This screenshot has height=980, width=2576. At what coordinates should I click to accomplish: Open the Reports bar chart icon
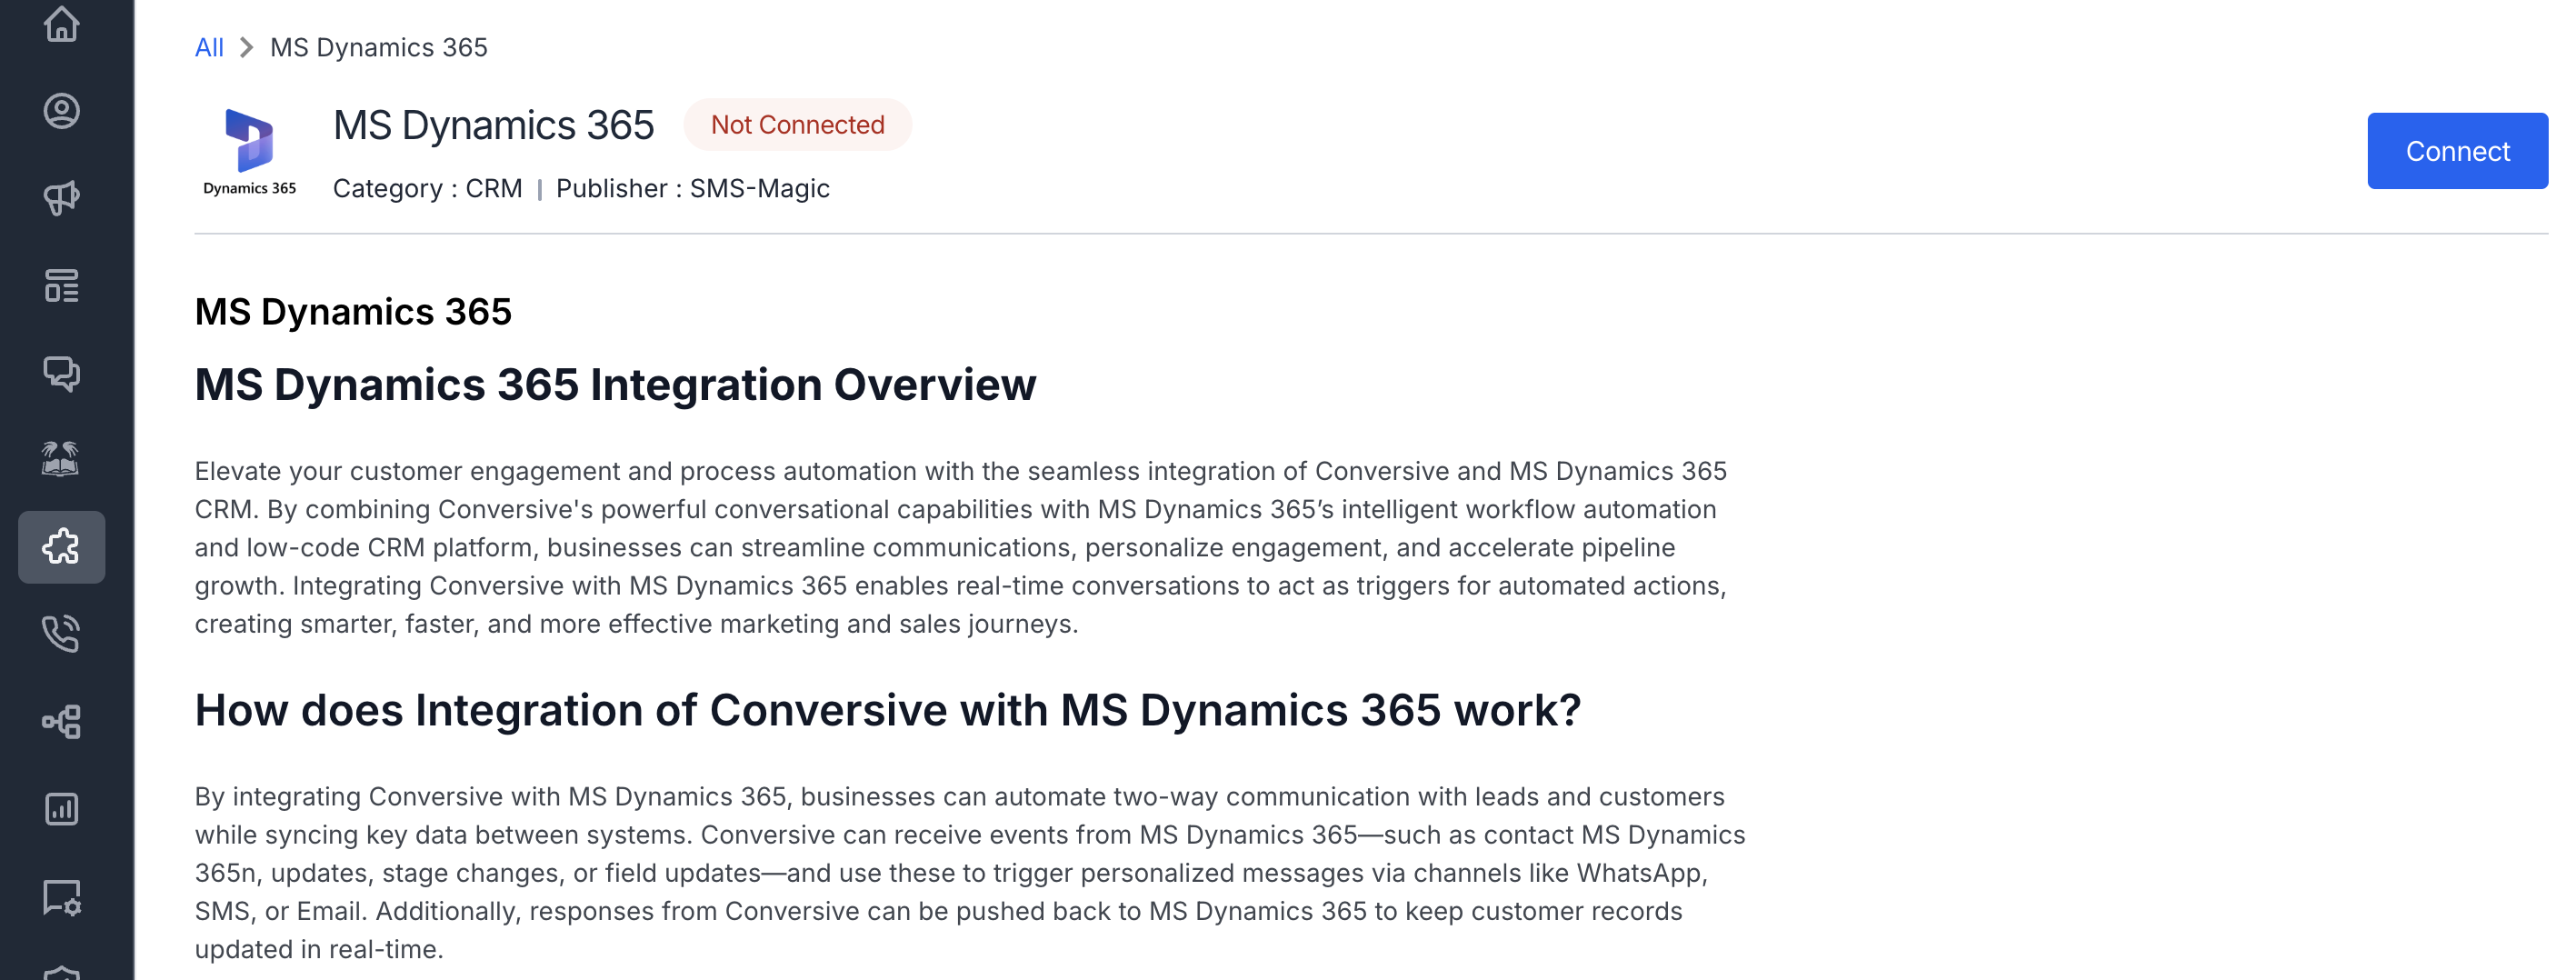click(x=61, y=808)
